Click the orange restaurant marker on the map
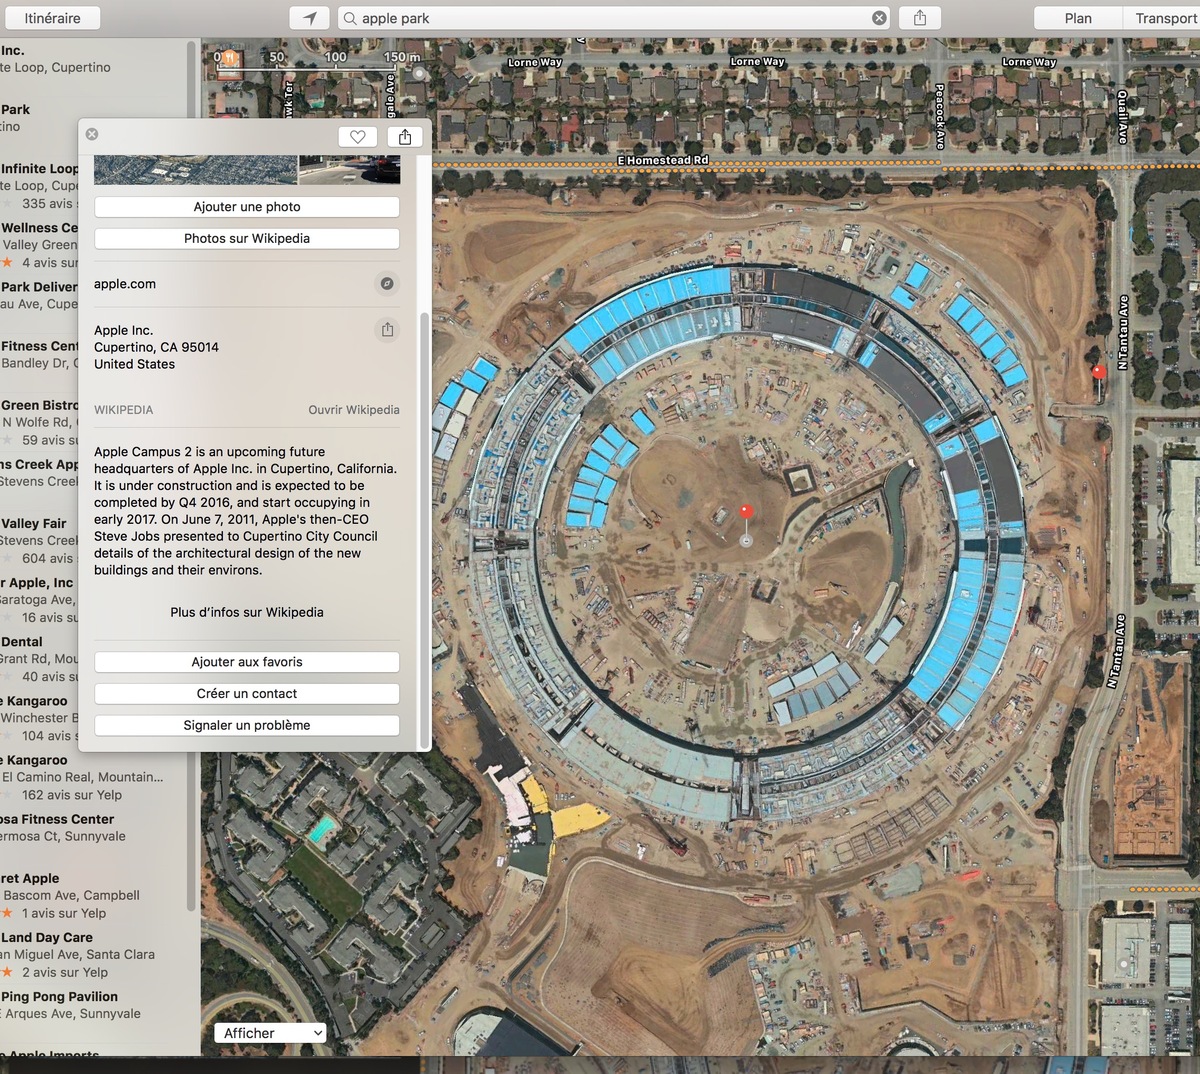The height and width of the screenshot is (1074, 1200). [x=229, y=59]
